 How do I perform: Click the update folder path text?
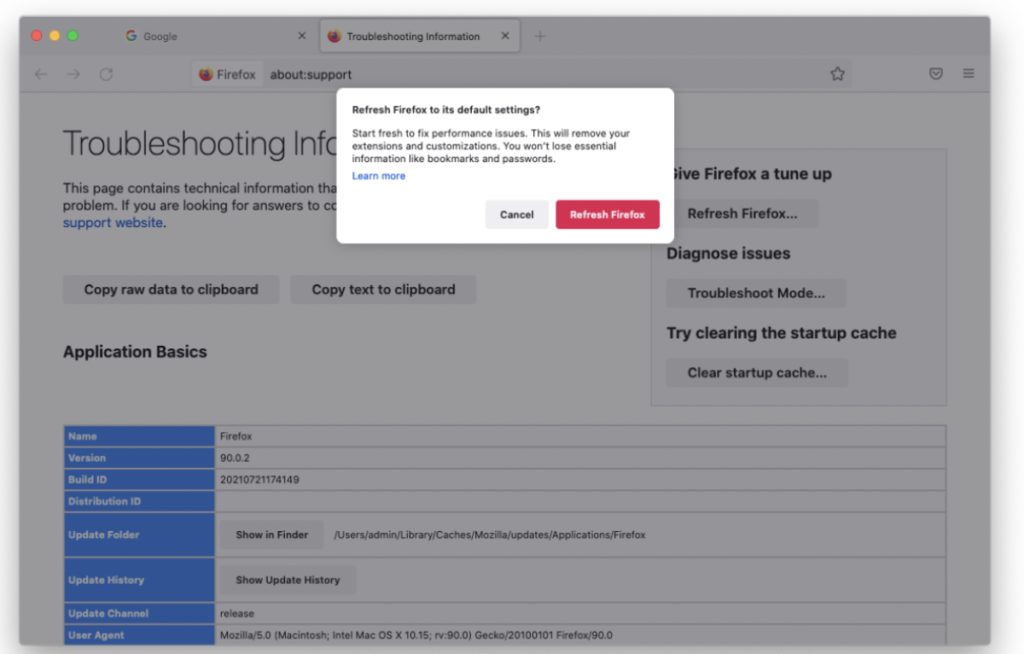(490, 534)
